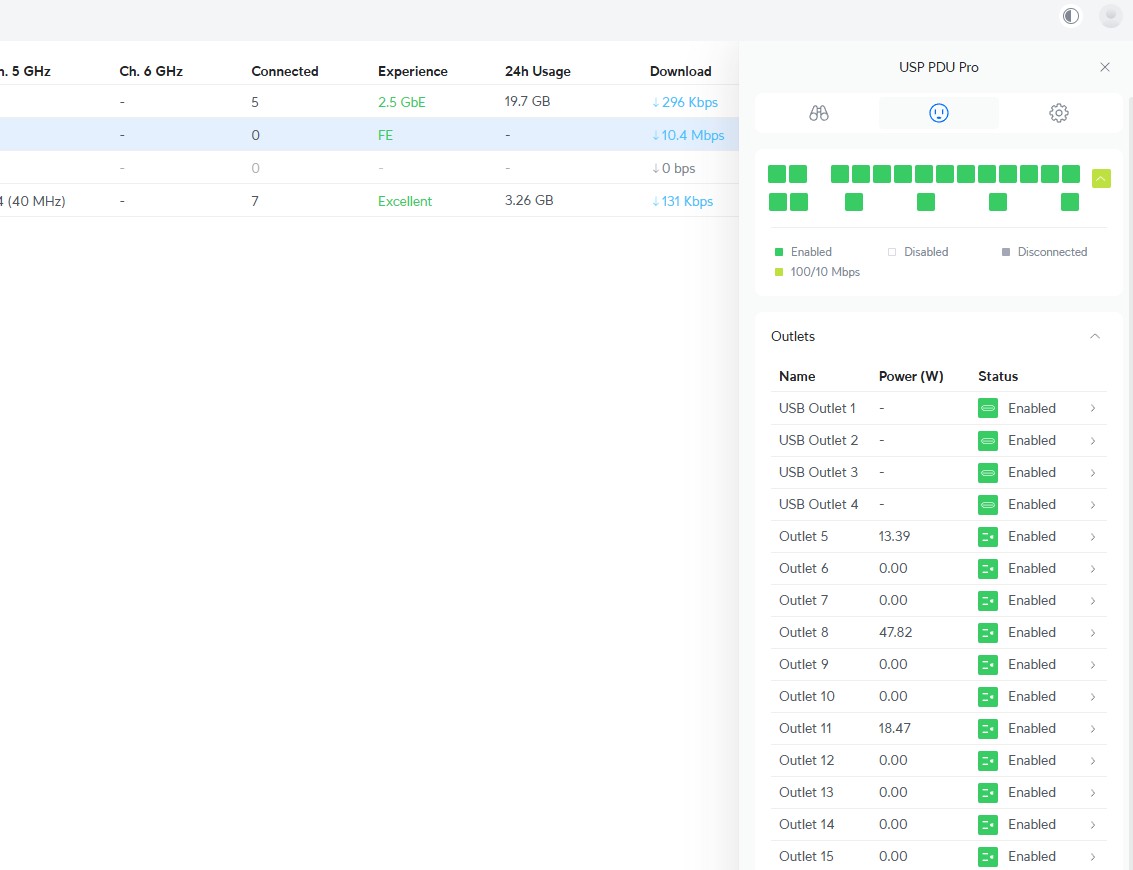The height and width of the screenshot is (870, 1133).
Task: Sort by the Download column header
Action: [x=680, y=71]
